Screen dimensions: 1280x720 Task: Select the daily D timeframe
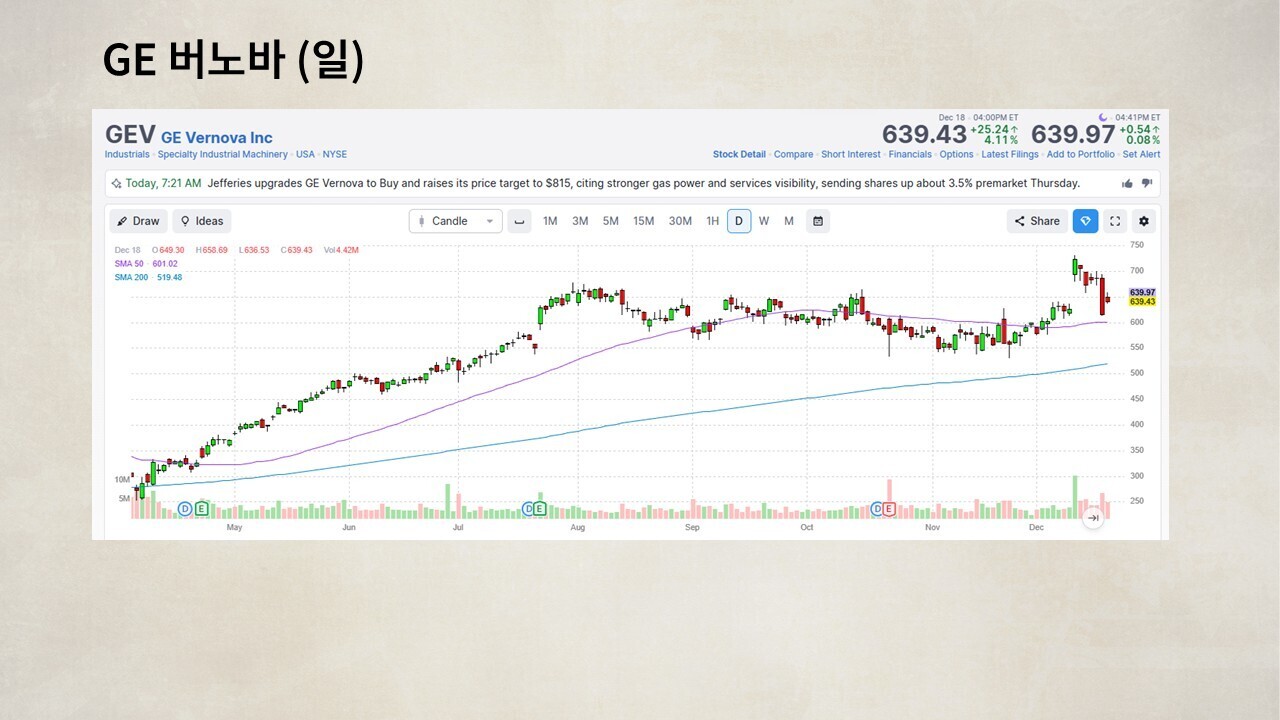coord(739,221)
